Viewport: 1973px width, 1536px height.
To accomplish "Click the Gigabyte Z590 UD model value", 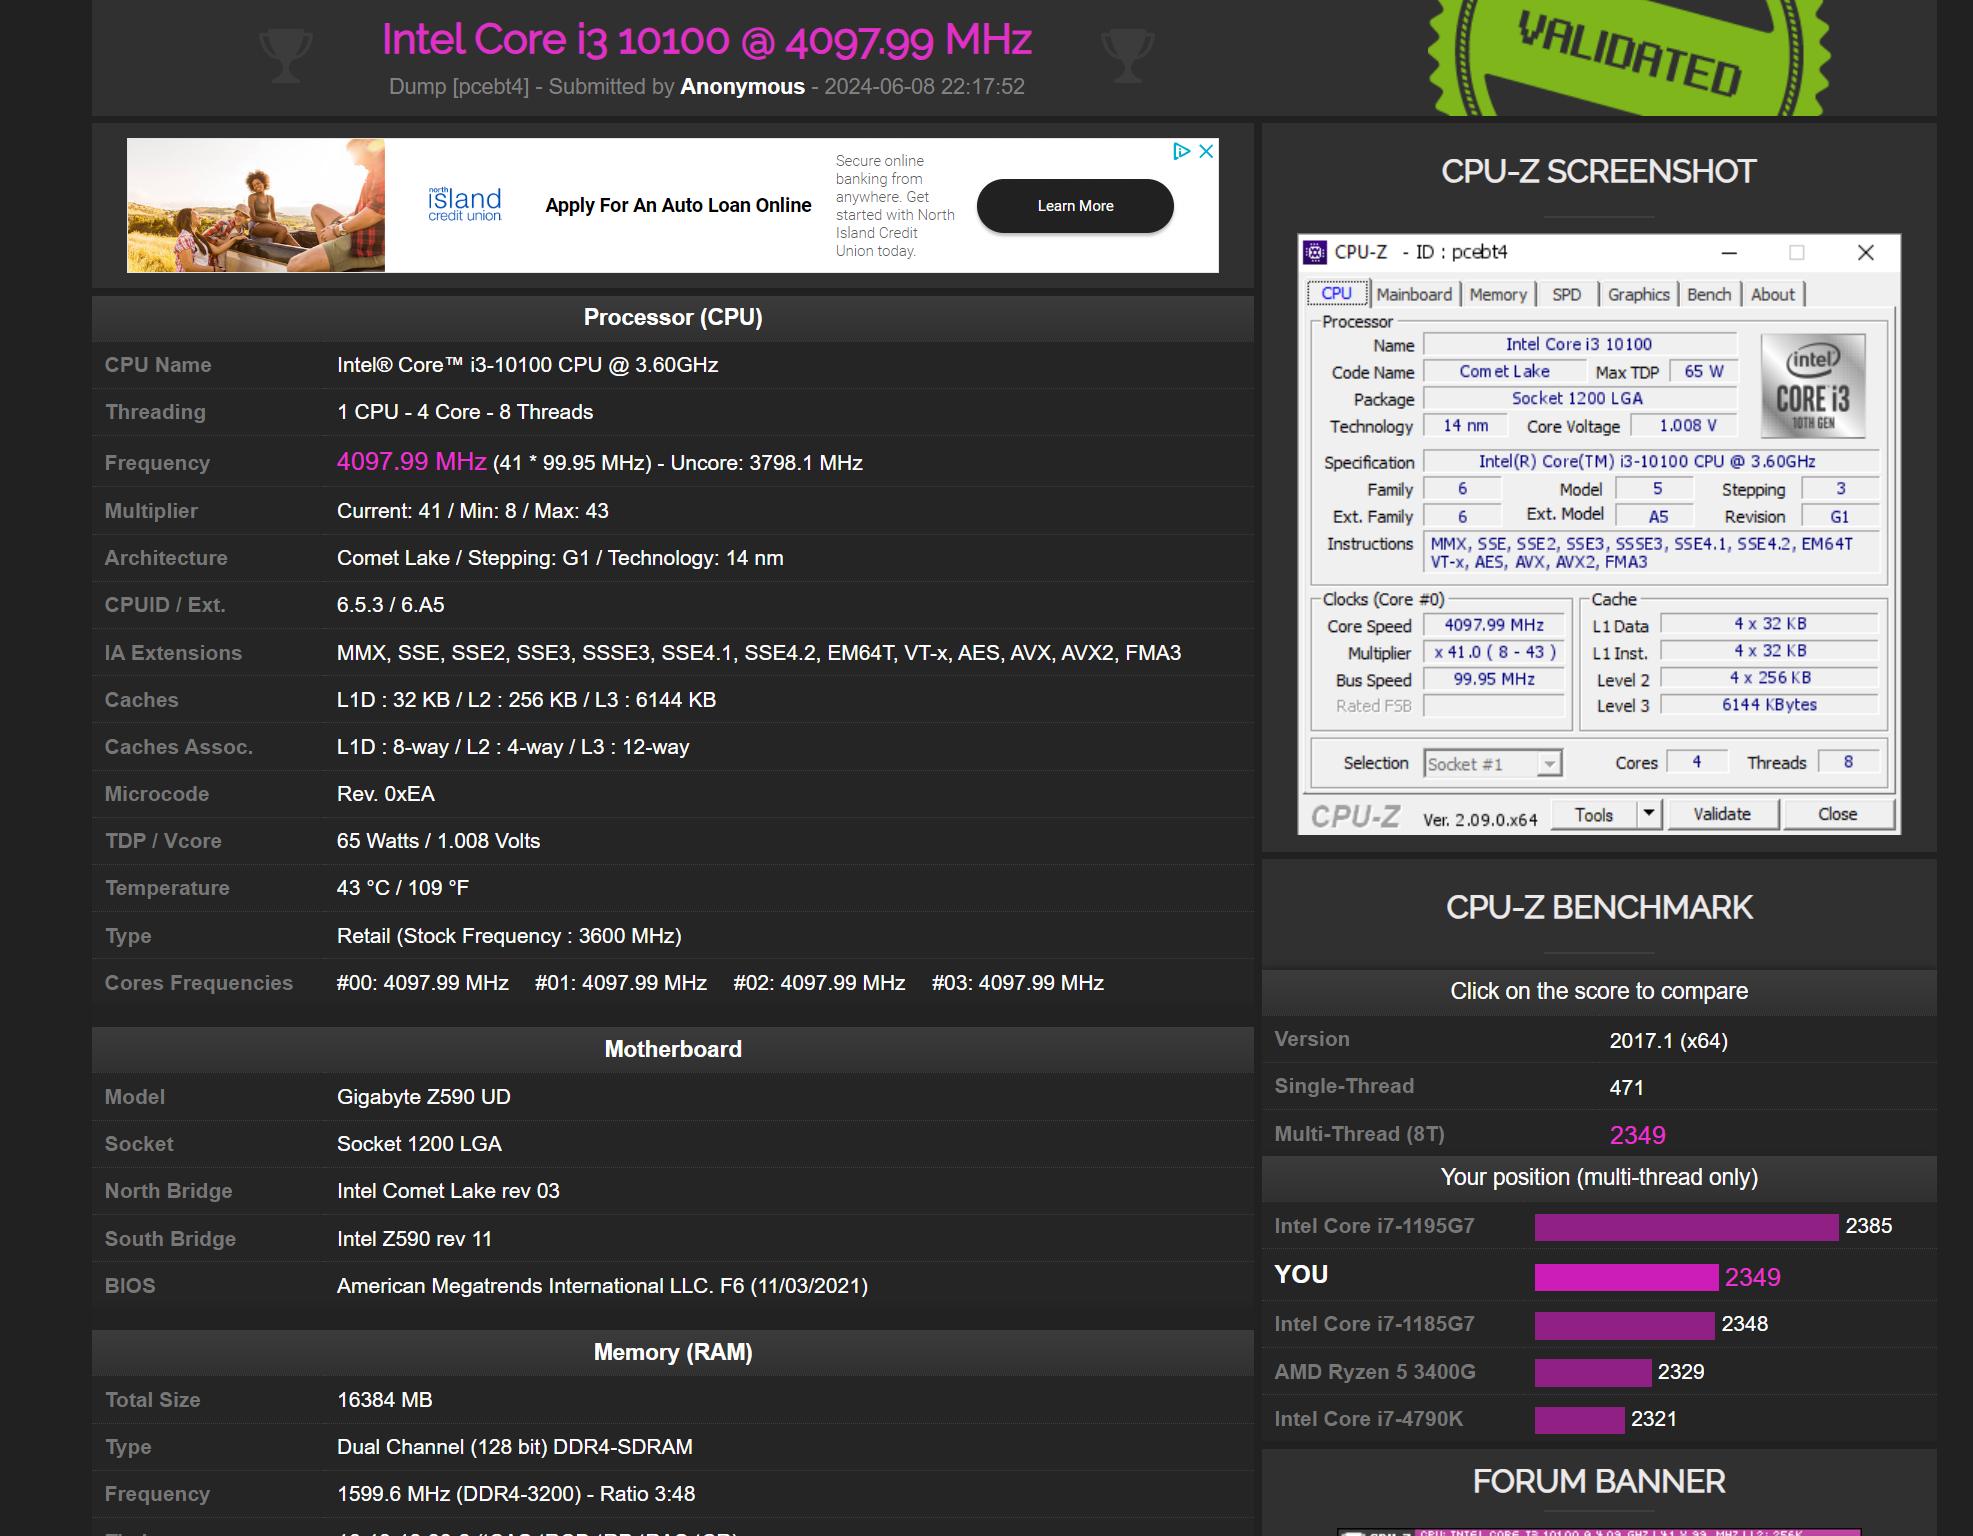I will [x=424, y=1097].
